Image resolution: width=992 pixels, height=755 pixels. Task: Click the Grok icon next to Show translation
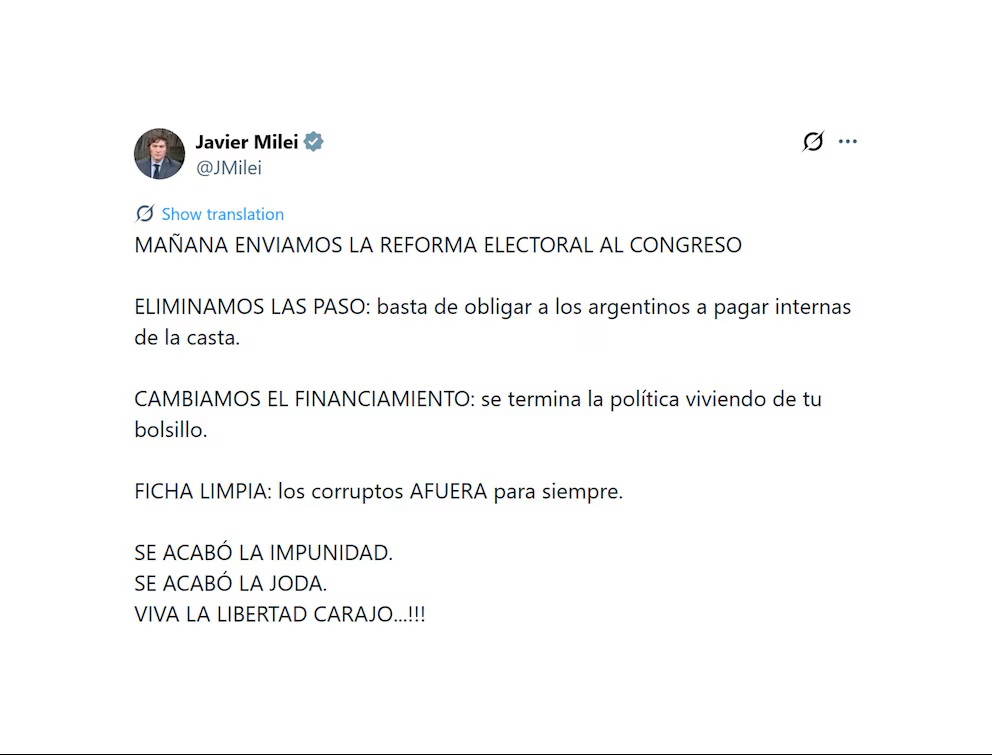click(145, 213)
